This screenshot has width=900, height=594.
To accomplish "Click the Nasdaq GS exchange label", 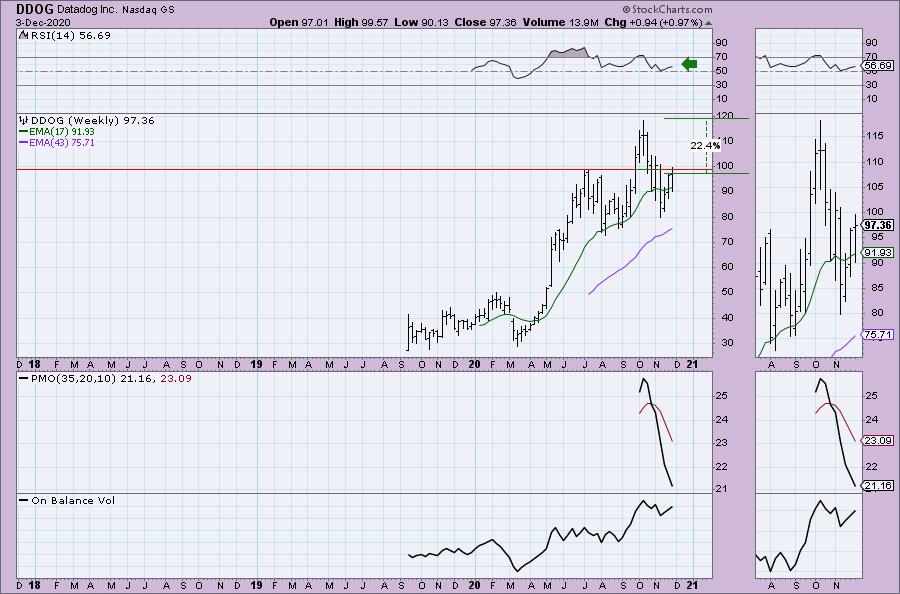I will click(x=149, y=10).
